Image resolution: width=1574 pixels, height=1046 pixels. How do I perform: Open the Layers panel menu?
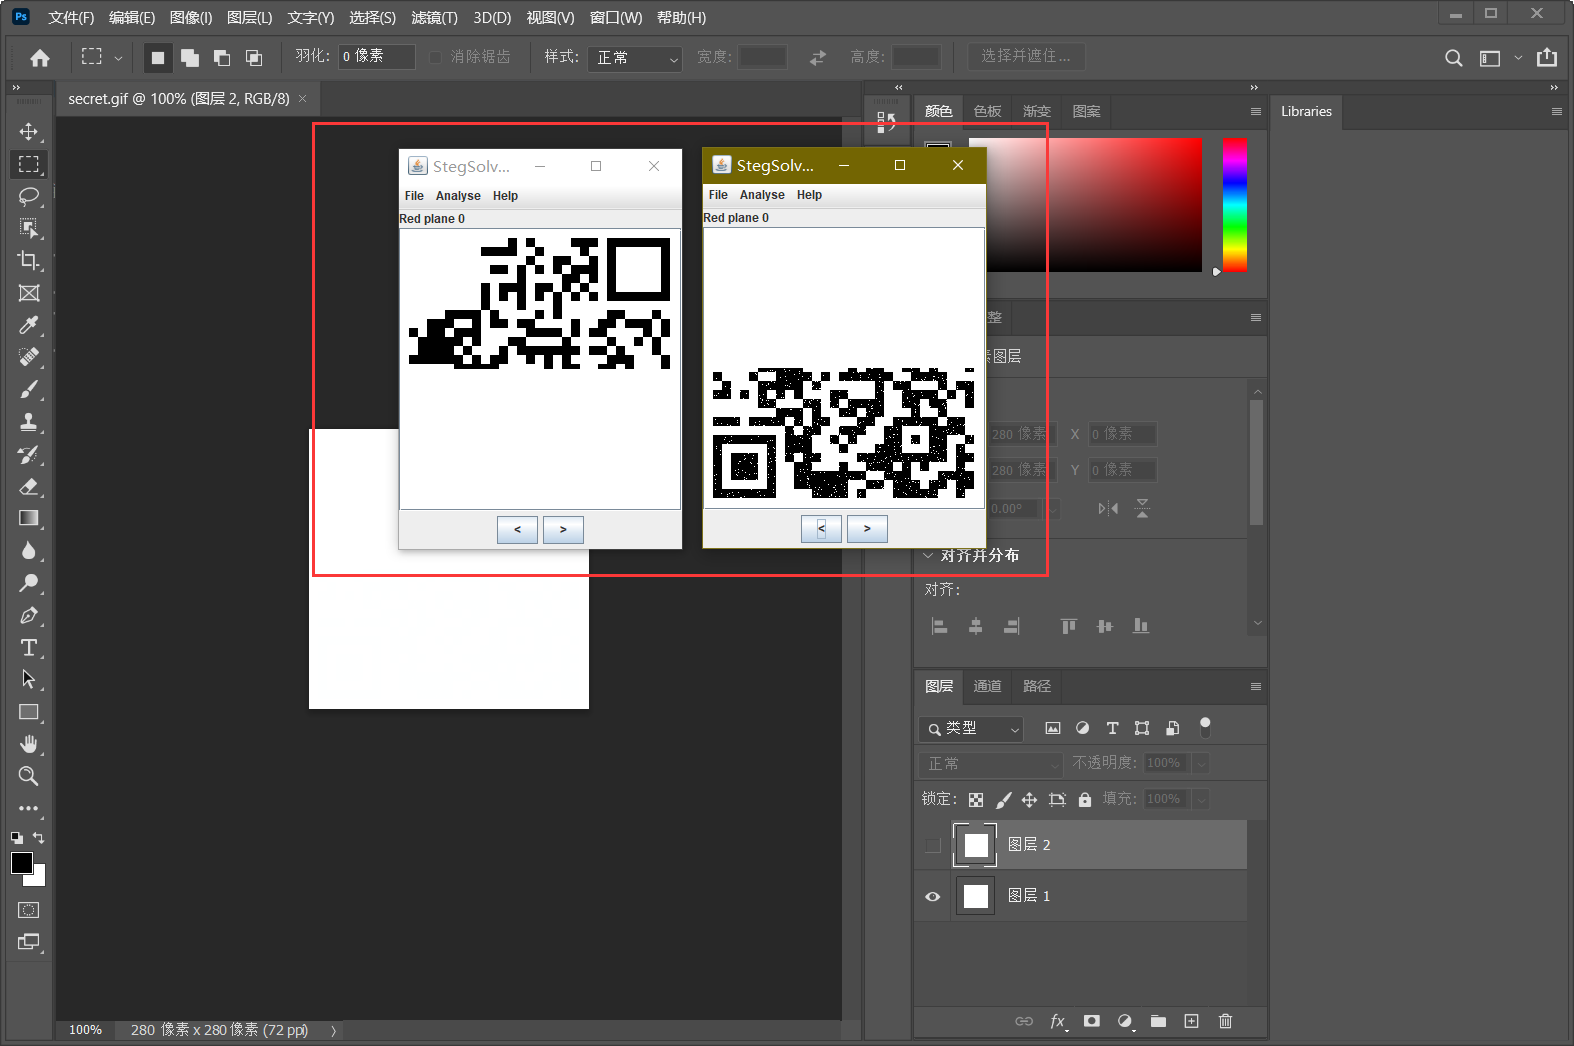(1256, 686)
